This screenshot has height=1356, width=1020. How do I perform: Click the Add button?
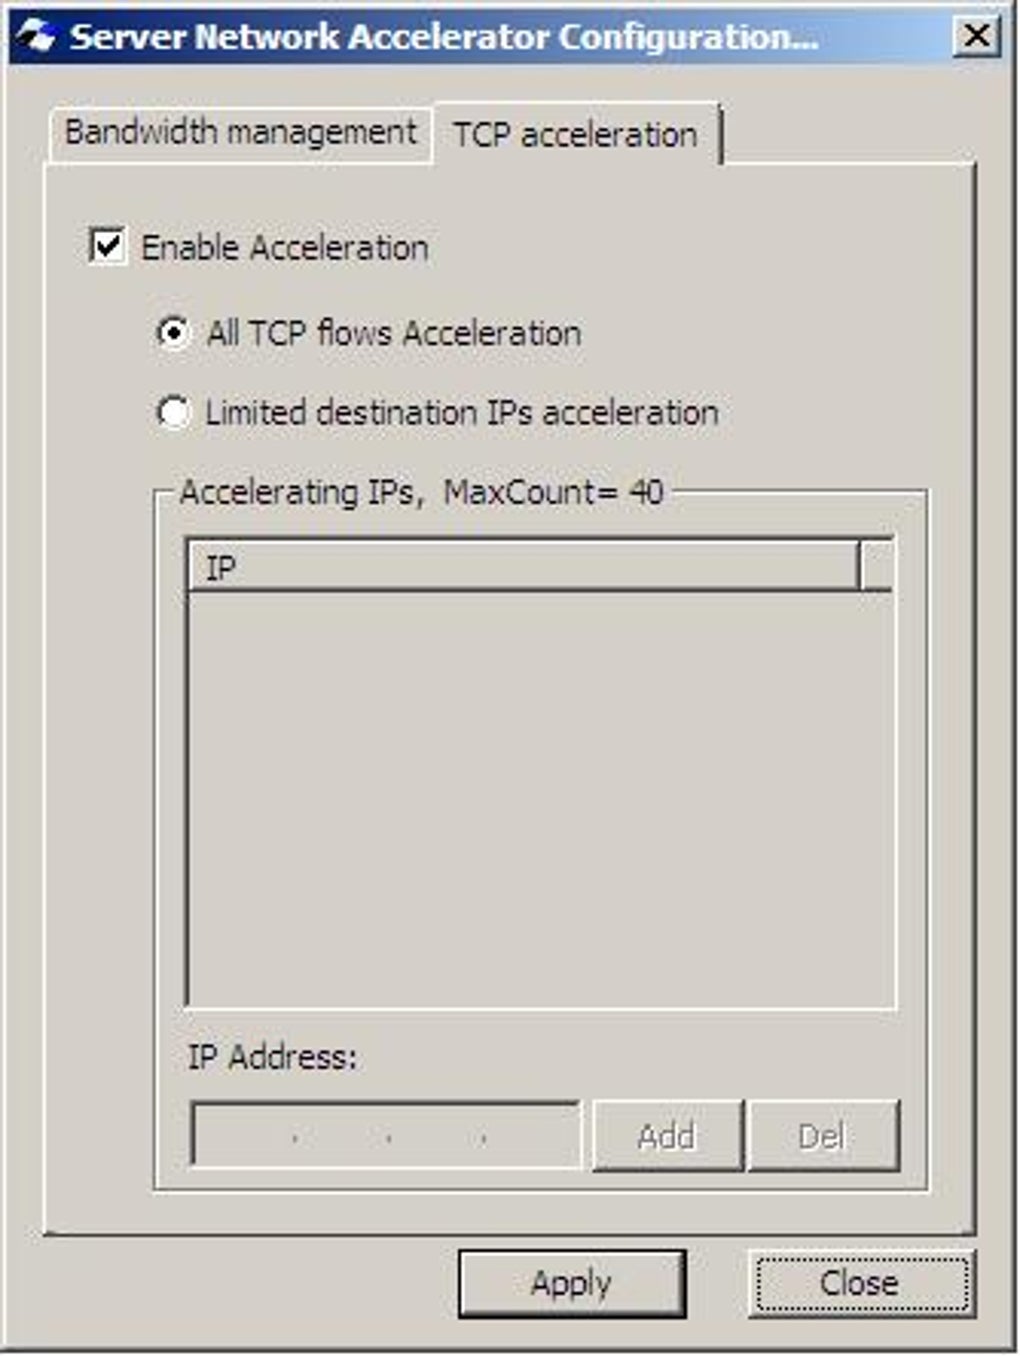pyautogui.click(x=668, y=1136)
